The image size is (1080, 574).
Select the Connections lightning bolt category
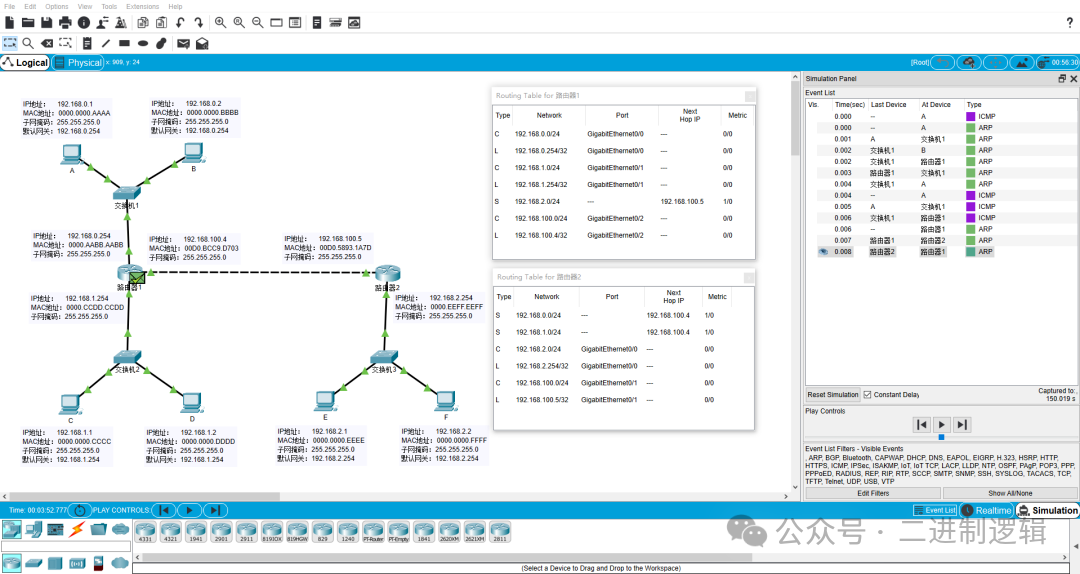76,529
